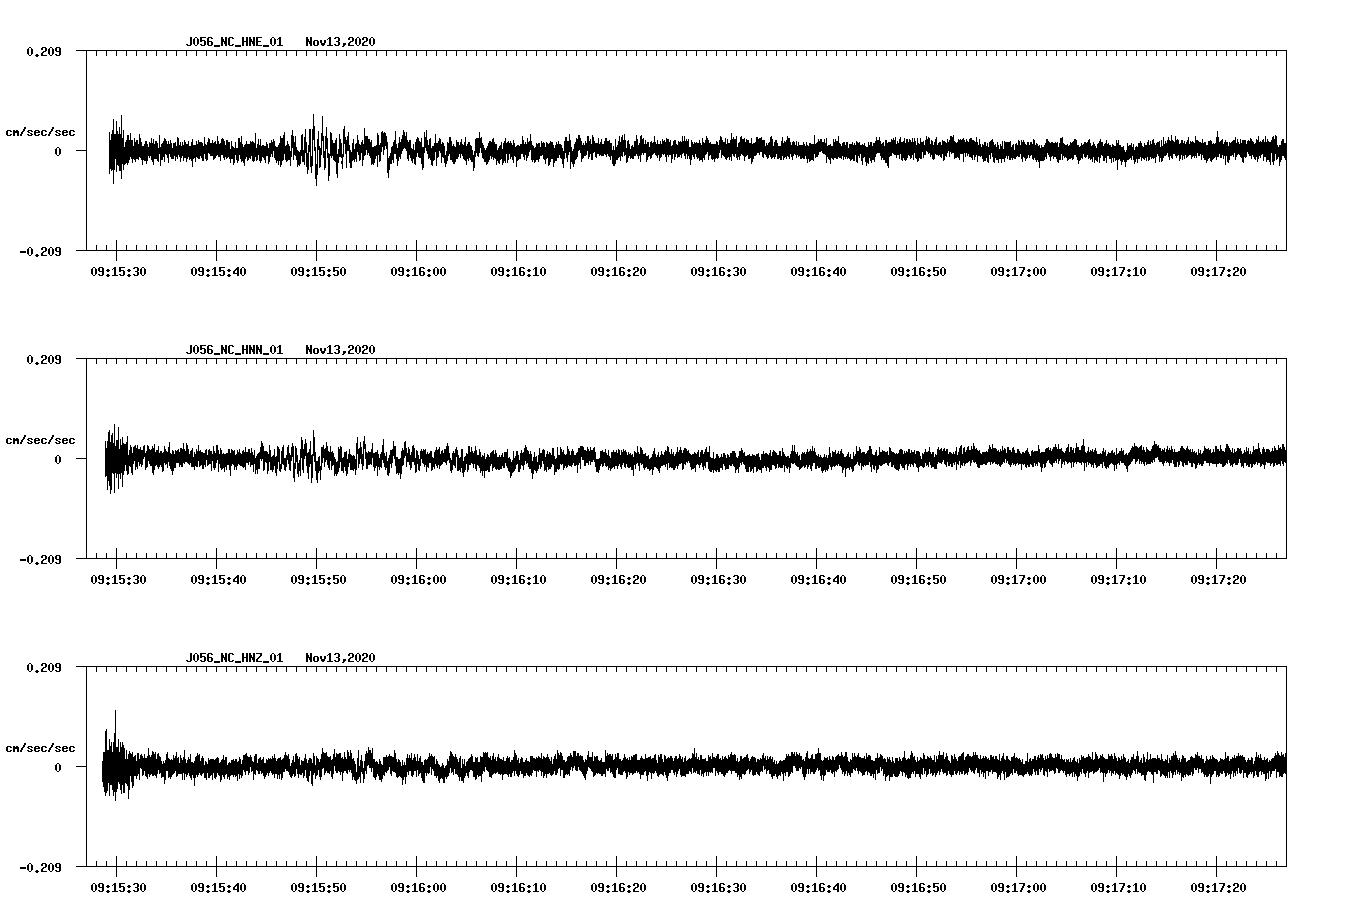Click the -0.209 amplitude label on HNZ trace
The height and width of the screenshot is (924, 1358).
(x=40, y=868)
